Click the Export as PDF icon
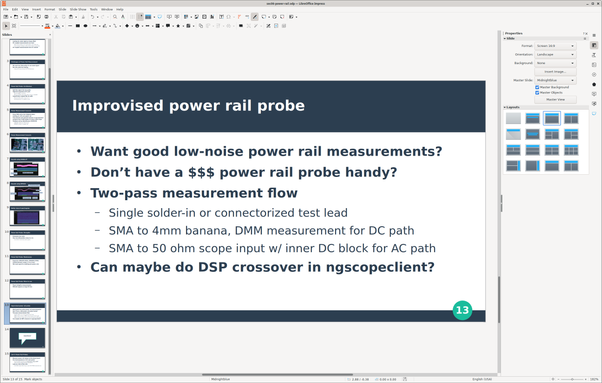 (38, 17)
